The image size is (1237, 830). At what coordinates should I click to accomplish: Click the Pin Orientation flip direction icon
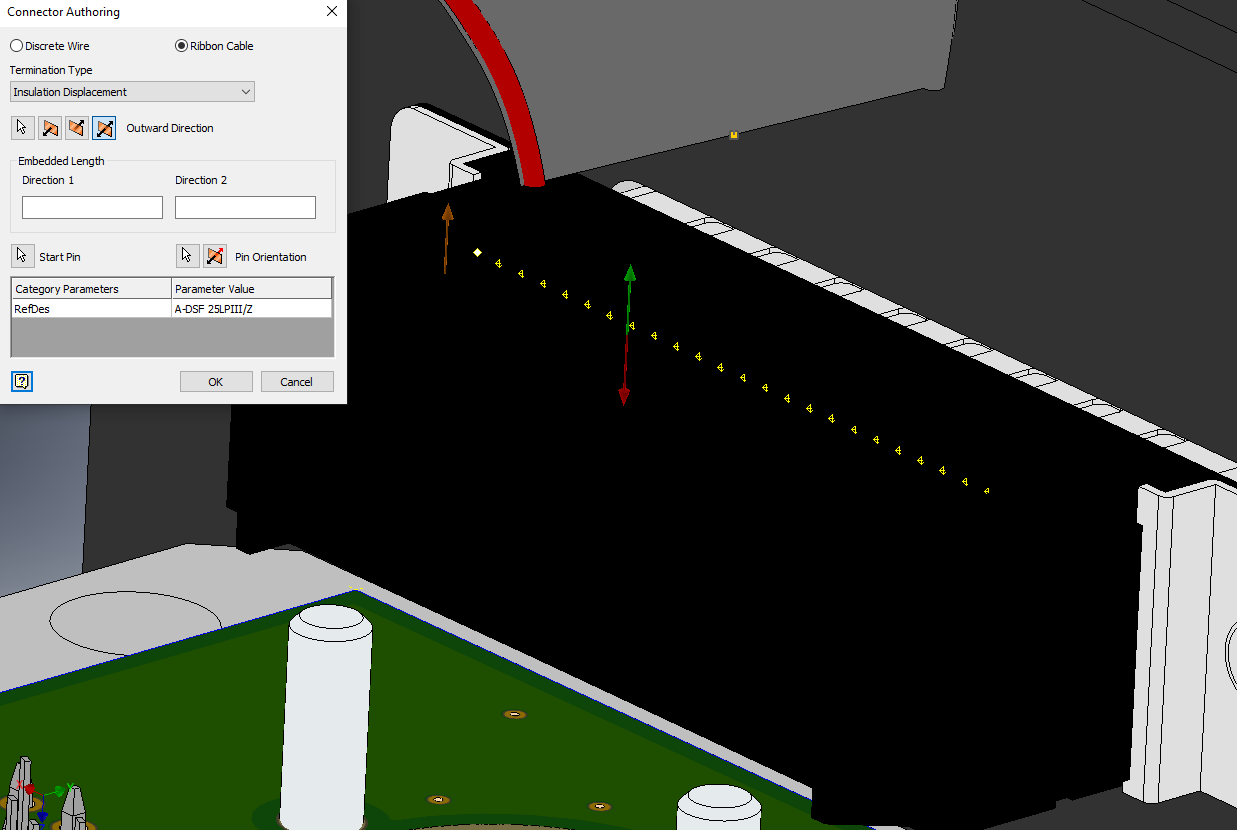215,255
